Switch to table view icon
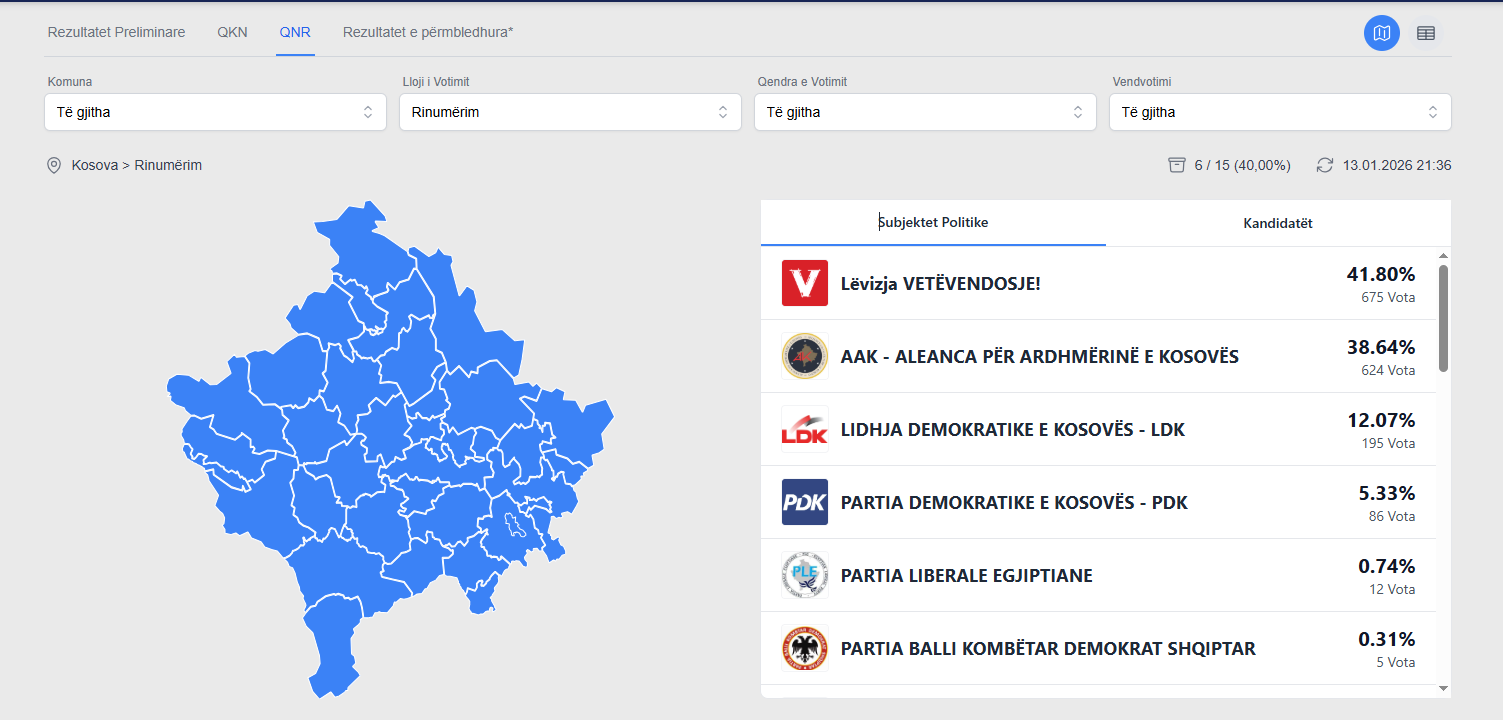 tap(1426, 33)
